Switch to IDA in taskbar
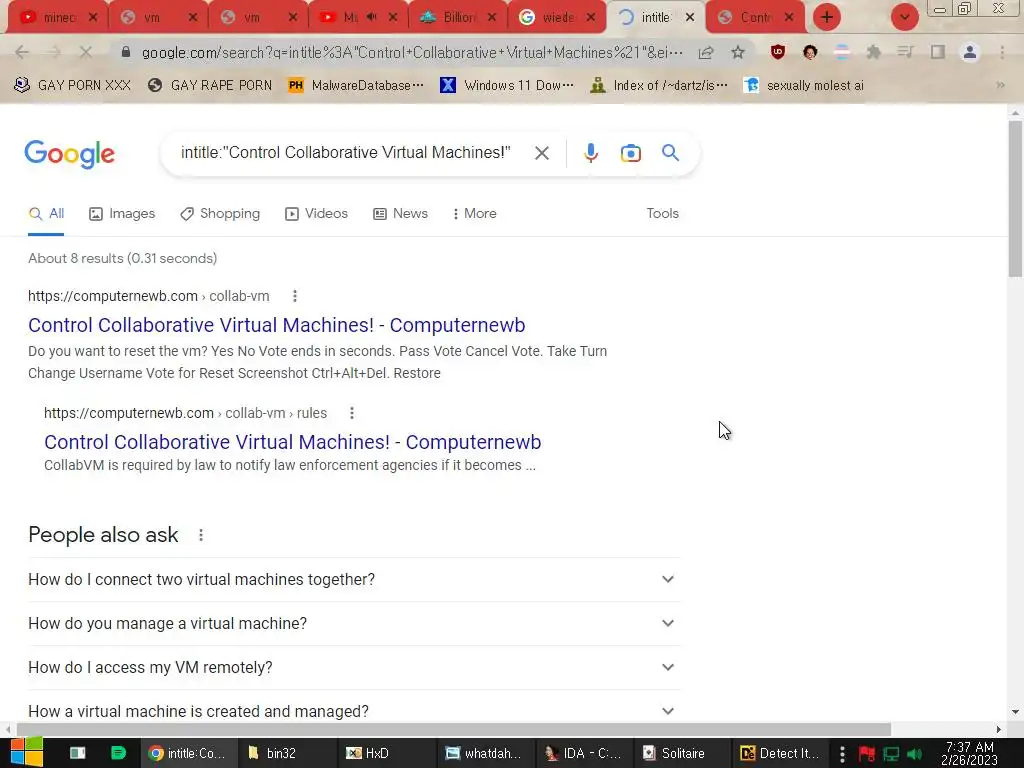Viewport: 1024px width, 768px height. click(583, 753)
